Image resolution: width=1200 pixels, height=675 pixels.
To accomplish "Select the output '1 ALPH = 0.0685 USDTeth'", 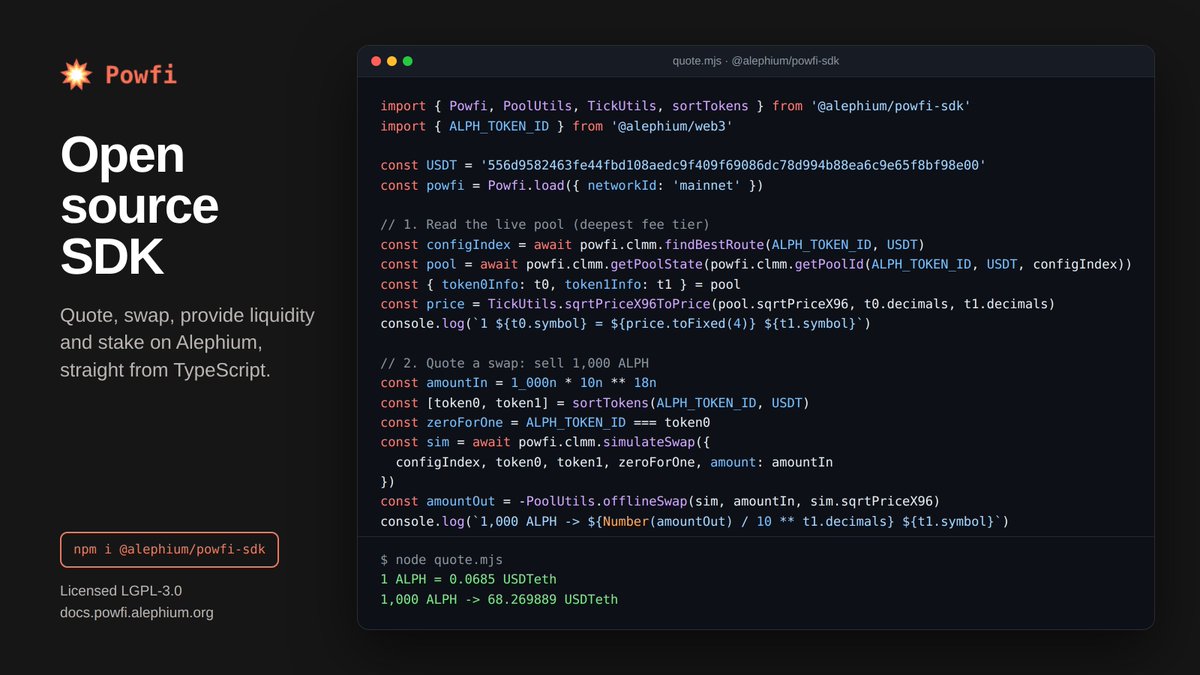I will (x=468, y=579).
